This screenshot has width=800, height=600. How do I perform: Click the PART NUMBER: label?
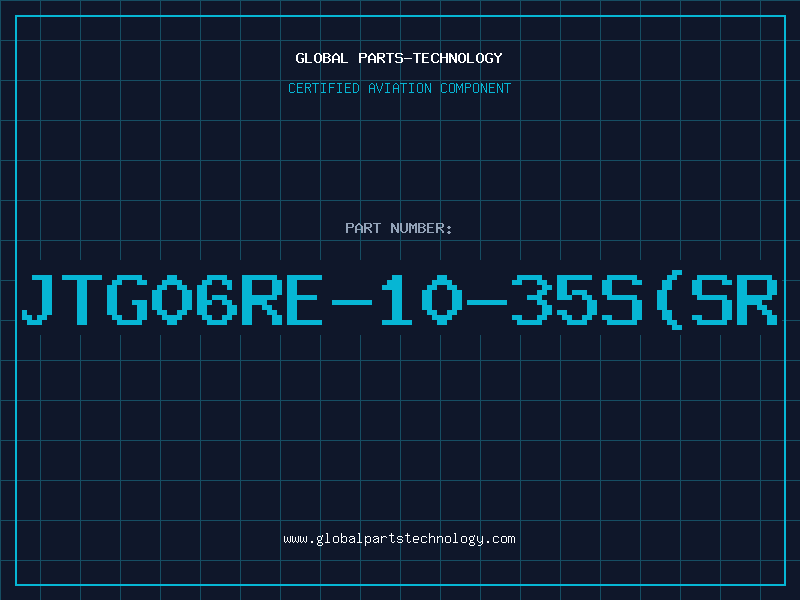click(x=398, y=228)
